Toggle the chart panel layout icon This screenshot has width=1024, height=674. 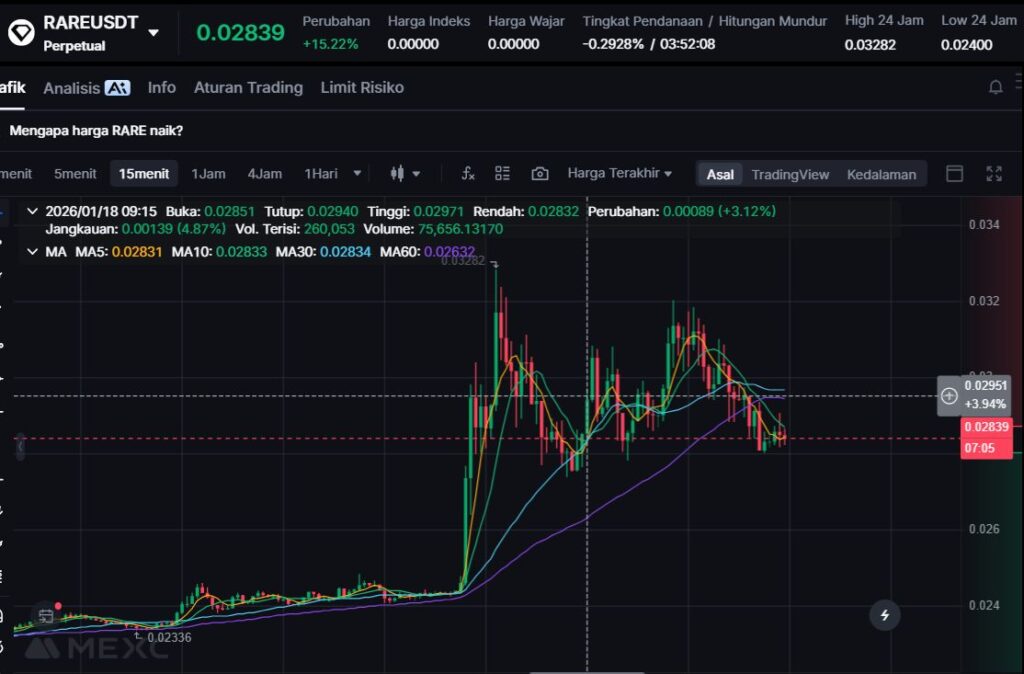[x=955, y=174]
